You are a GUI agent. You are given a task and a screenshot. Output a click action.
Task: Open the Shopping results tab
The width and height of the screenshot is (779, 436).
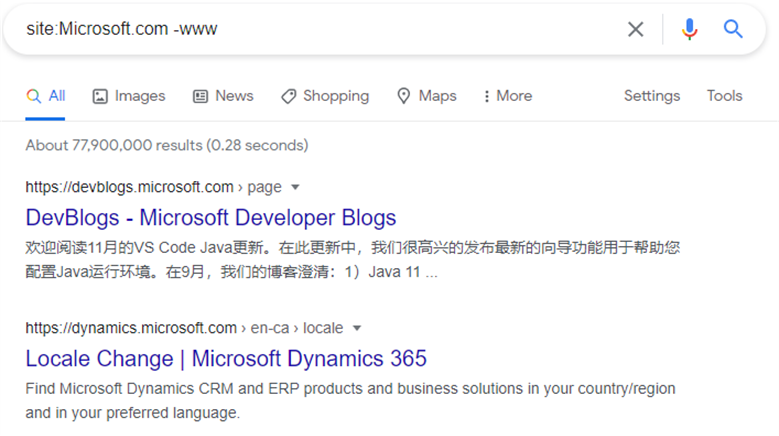[x=325, y=96]
